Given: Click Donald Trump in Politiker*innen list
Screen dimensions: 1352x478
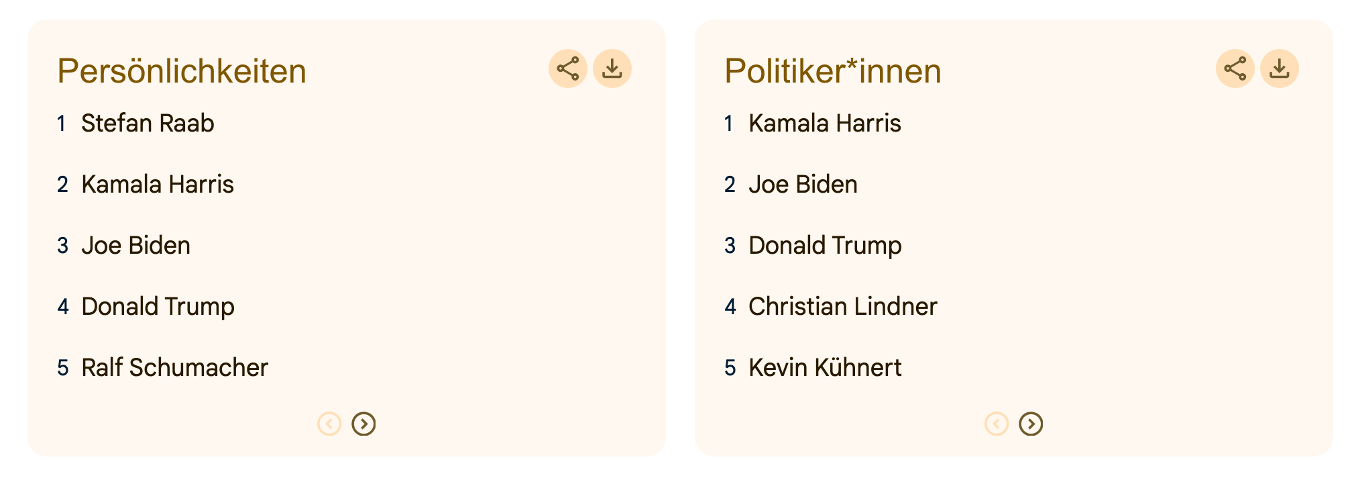Looking at the screenshot, I should point(825,245).
